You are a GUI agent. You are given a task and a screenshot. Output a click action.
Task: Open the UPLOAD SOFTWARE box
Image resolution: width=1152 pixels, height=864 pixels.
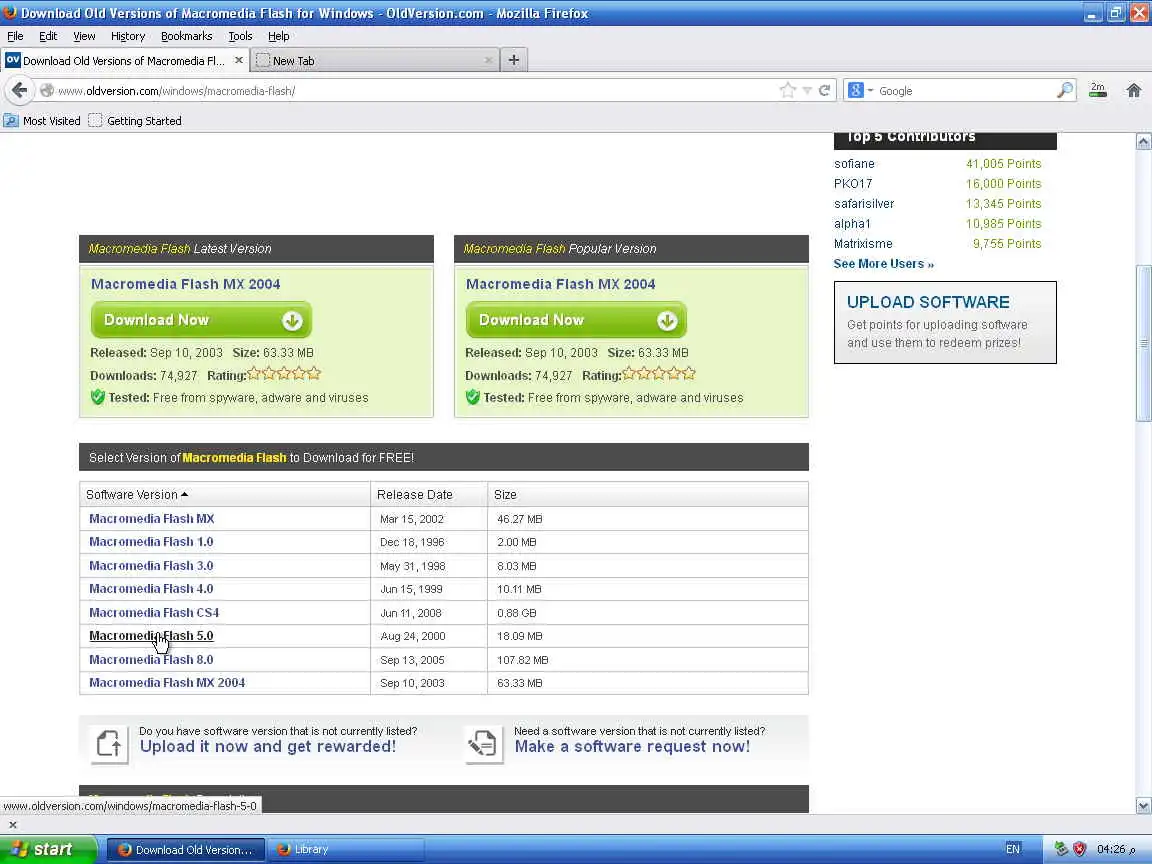point(945,323)
